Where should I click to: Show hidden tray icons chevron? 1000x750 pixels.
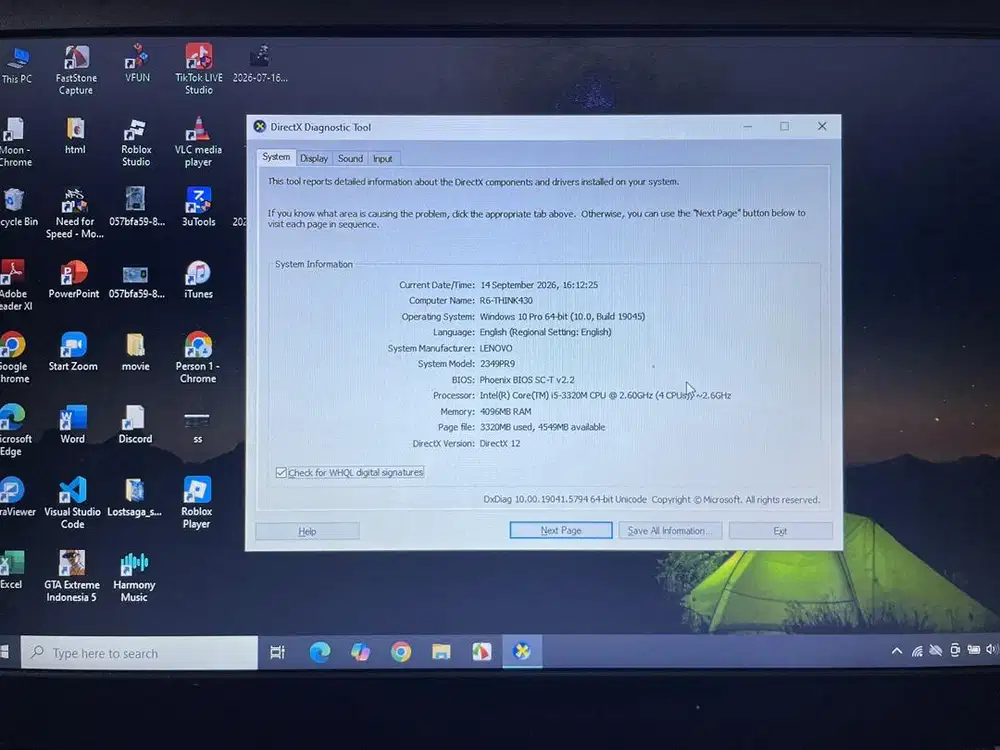(x=897, y=651)
